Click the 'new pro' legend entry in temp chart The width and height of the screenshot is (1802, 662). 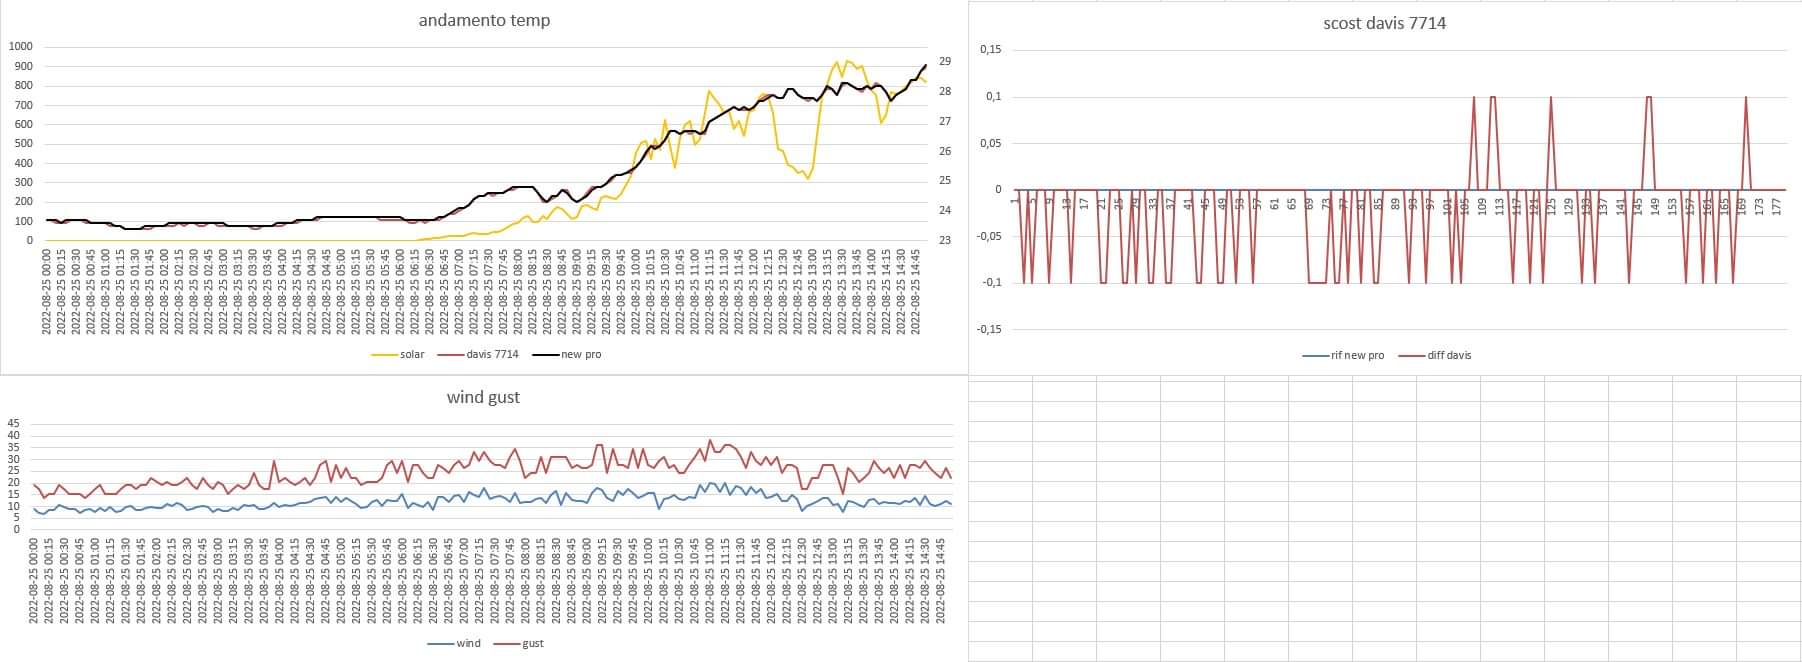tap(566, 354)
